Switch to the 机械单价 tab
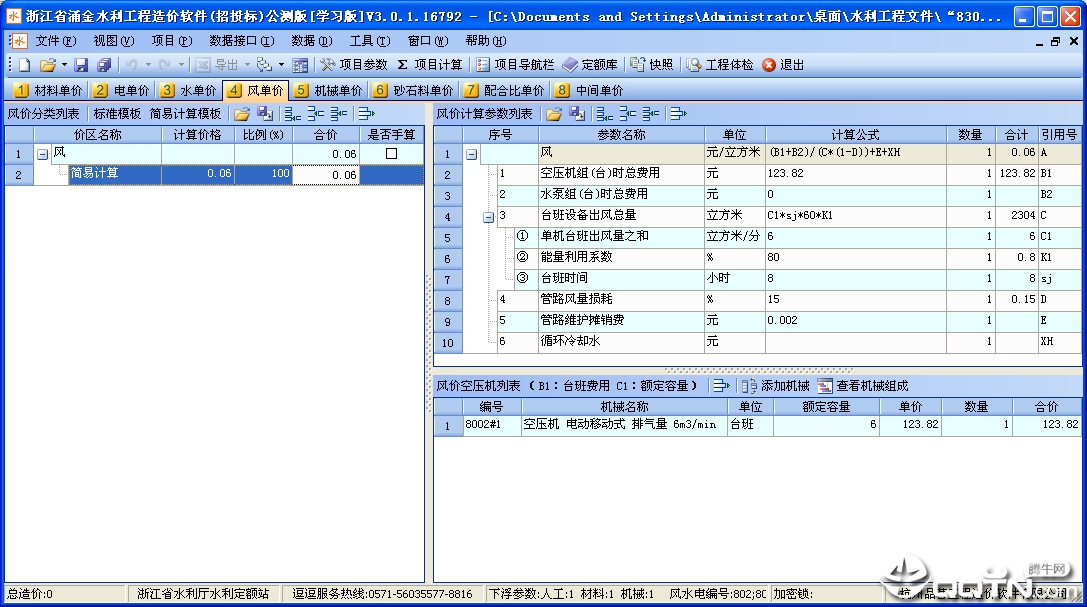This screenshot has height=607, width=1087. (329, 91)
